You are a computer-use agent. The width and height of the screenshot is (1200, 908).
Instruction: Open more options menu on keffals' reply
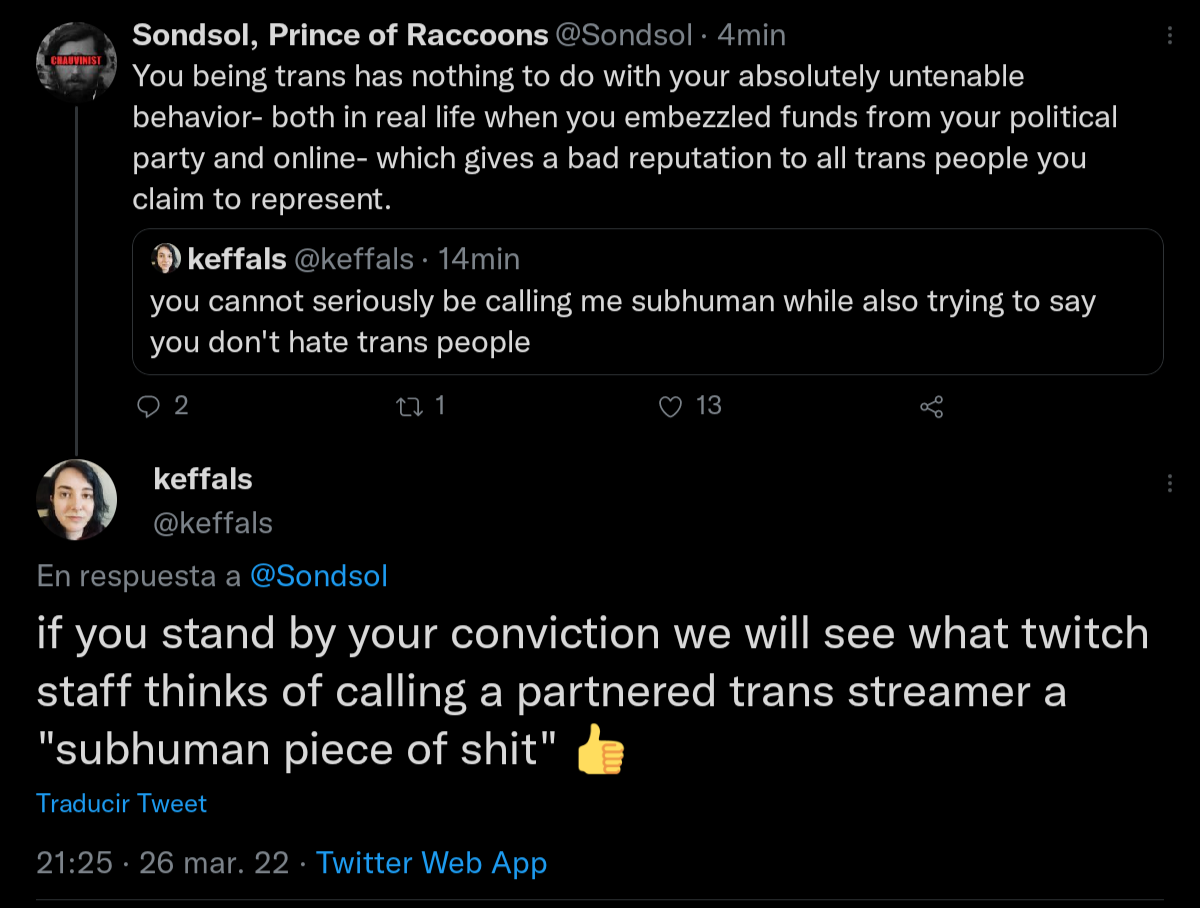pos(1170,484)
